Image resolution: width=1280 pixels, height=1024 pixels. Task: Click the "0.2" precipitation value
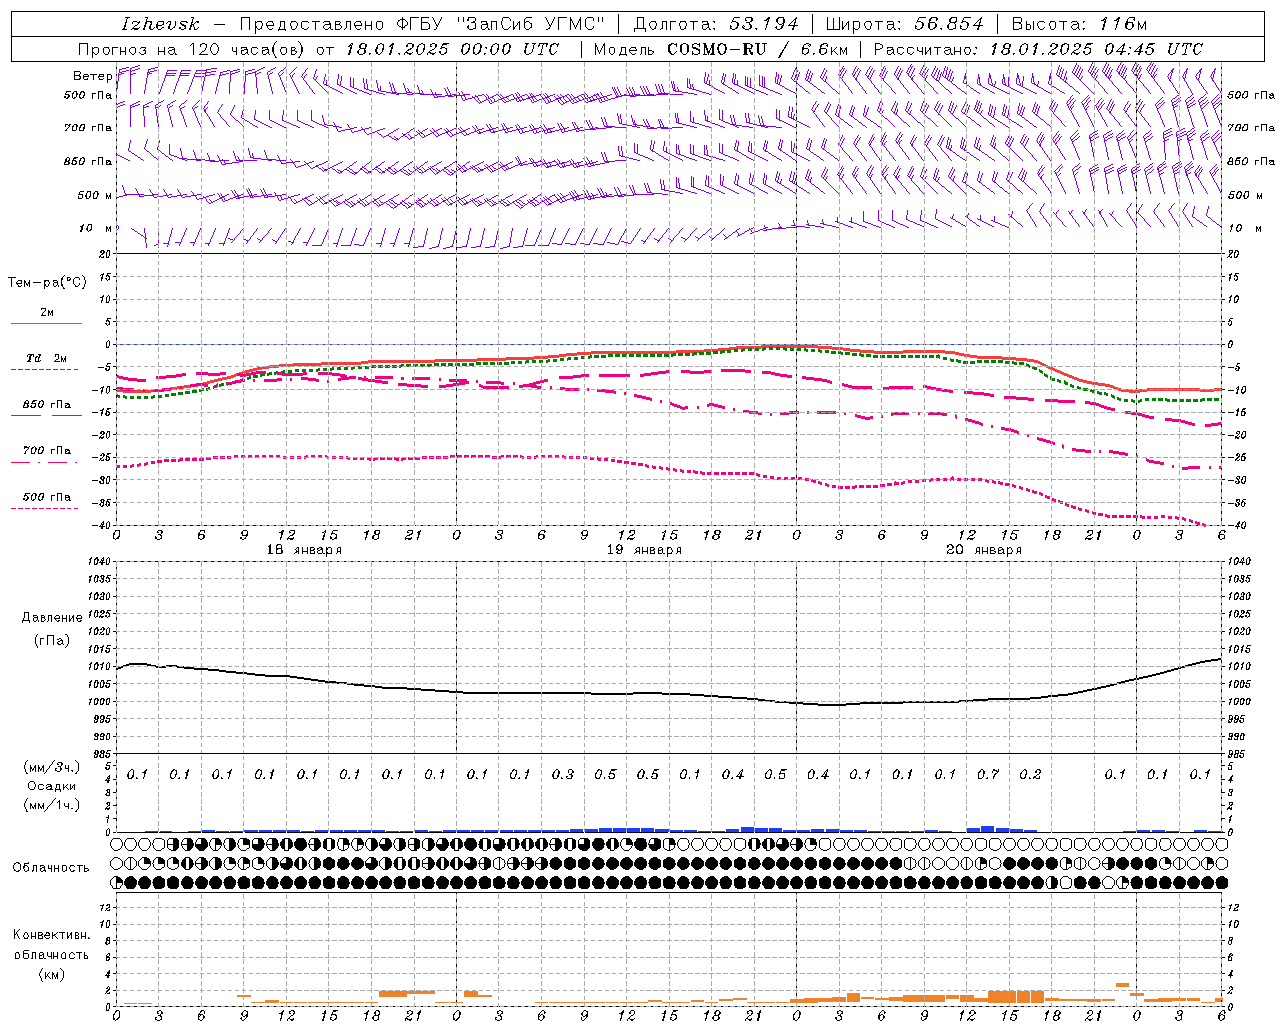pyautogui.click(x=1030, y=775)
